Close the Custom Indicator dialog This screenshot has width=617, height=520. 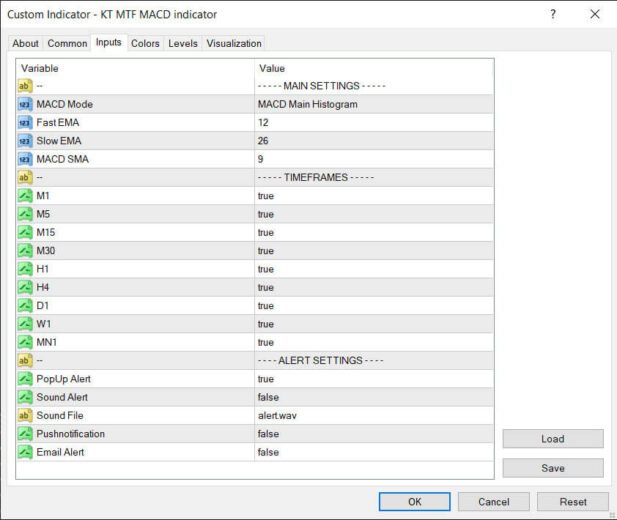[x=595, y=15]
